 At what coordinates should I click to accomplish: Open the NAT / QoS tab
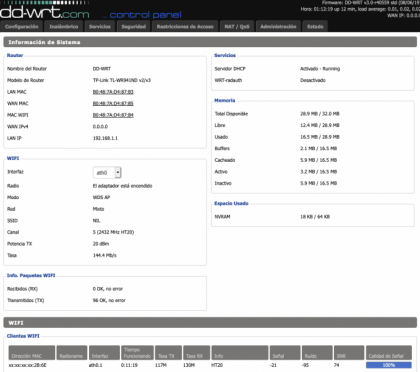pyautogui.click(x=237, y=27)
